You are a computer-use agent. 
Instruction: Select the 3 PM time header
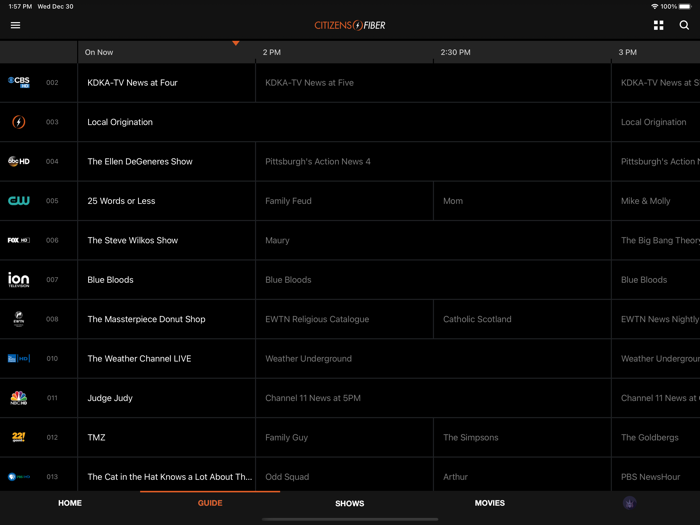(627, 52)
